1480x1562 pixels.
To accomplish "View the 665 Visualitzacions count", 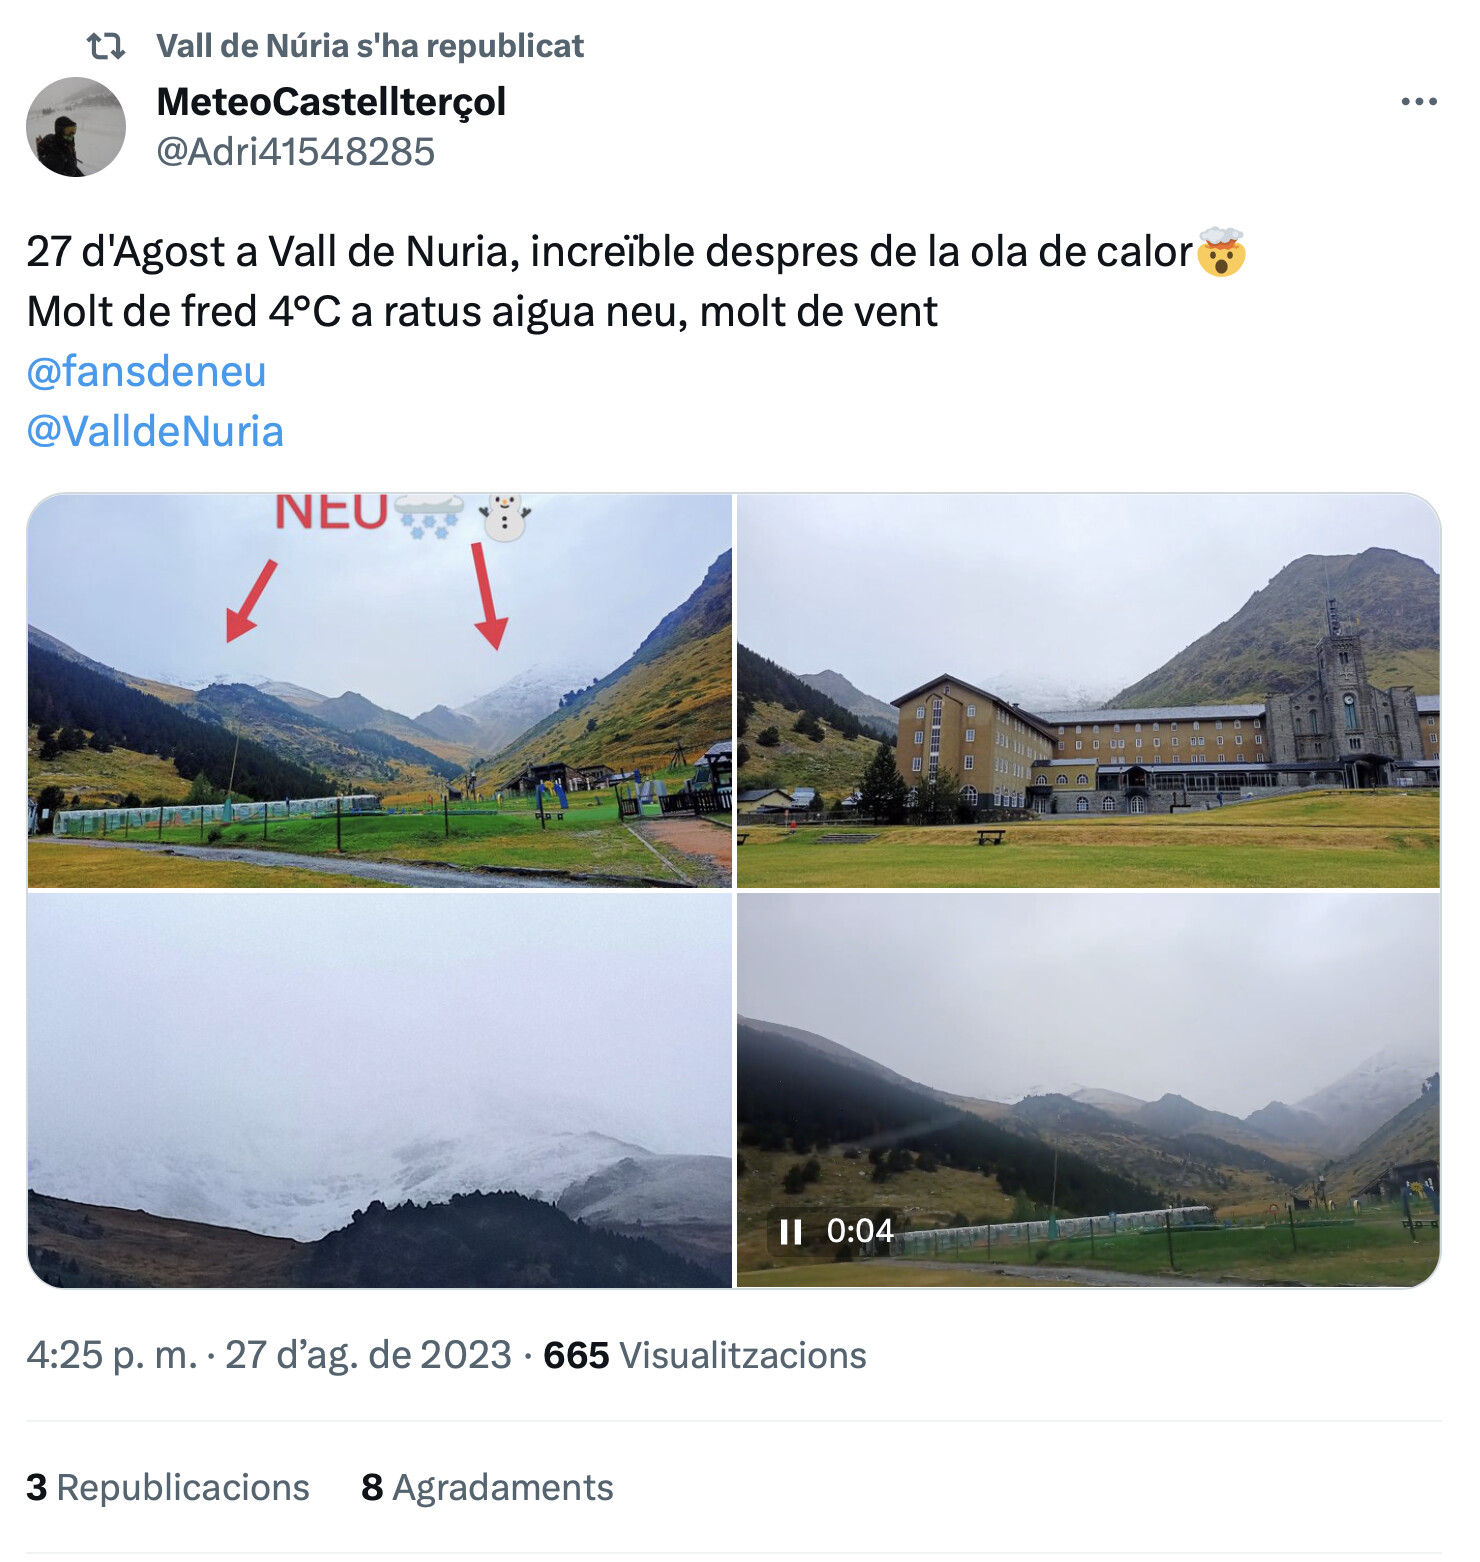I will click(x=705, y=1356).
